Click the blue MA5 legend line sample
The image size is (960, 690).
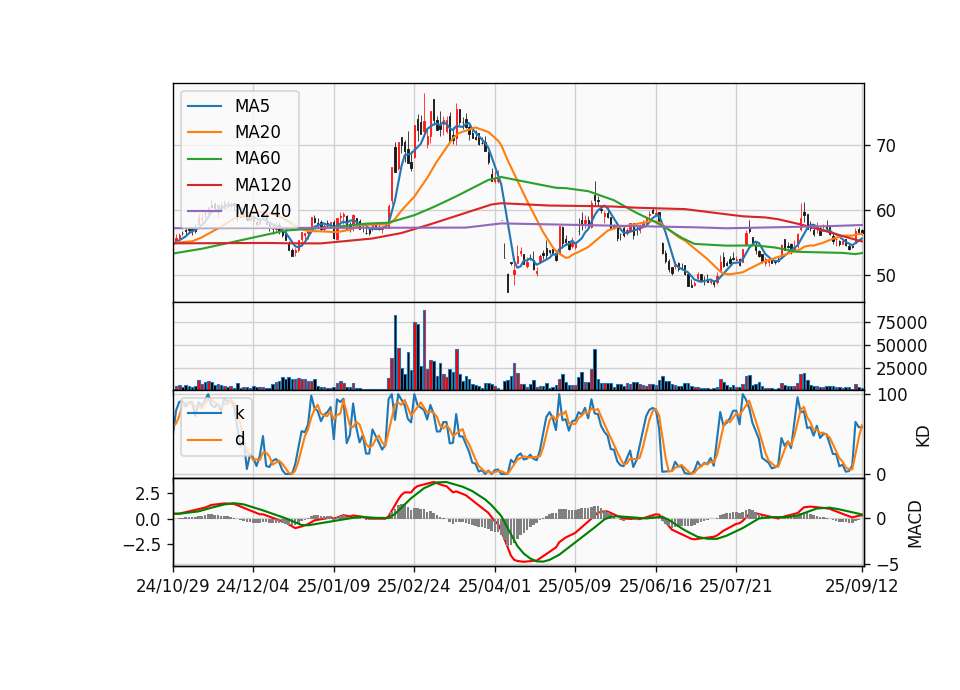[x=204, y=106]
